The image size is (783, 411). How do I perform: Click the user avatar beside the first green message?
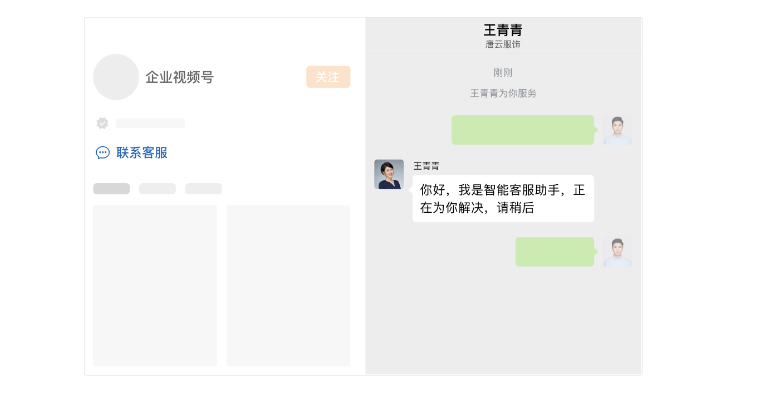pyautogui.click(x=617, y=130)
